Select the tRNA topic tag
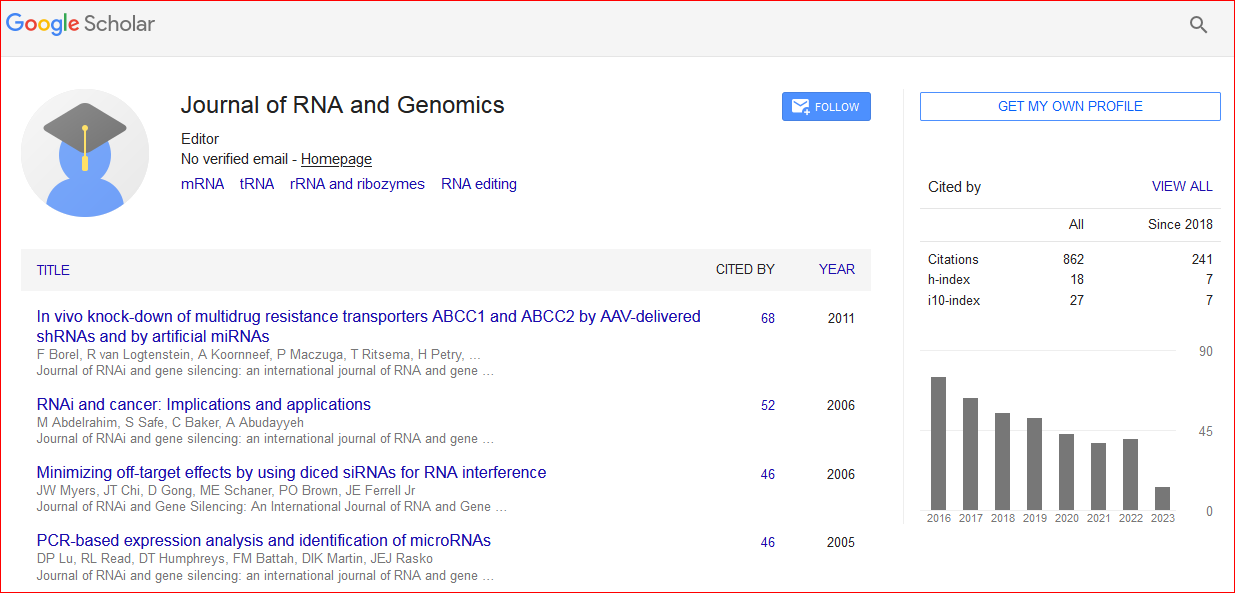1235x593 pixels. click(x=257, y=184)
